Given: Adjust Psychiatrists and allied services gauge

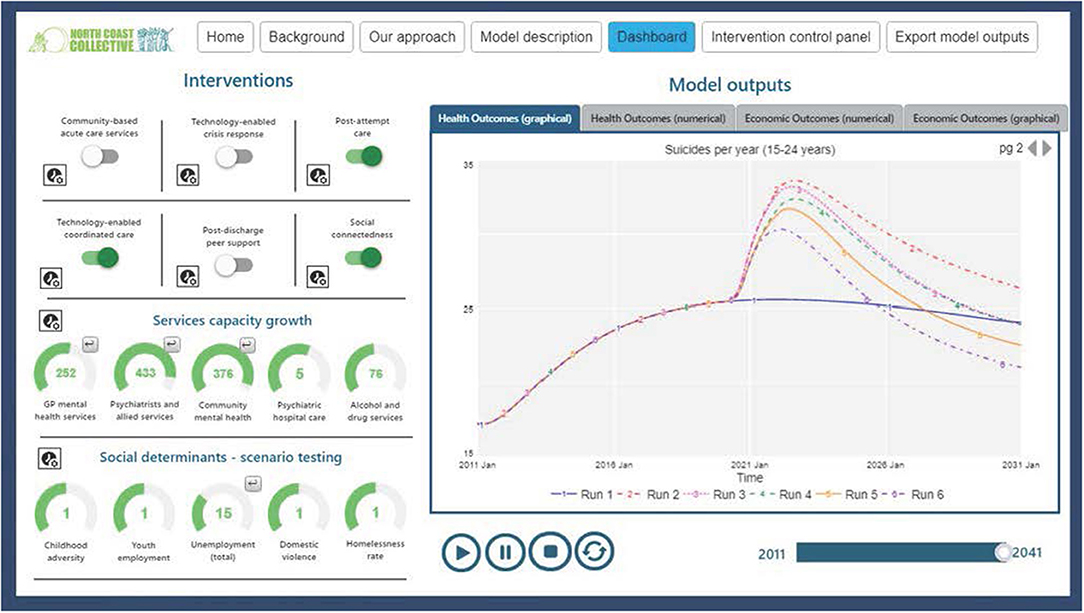Looking at the screenshot, I should (145, 370).
